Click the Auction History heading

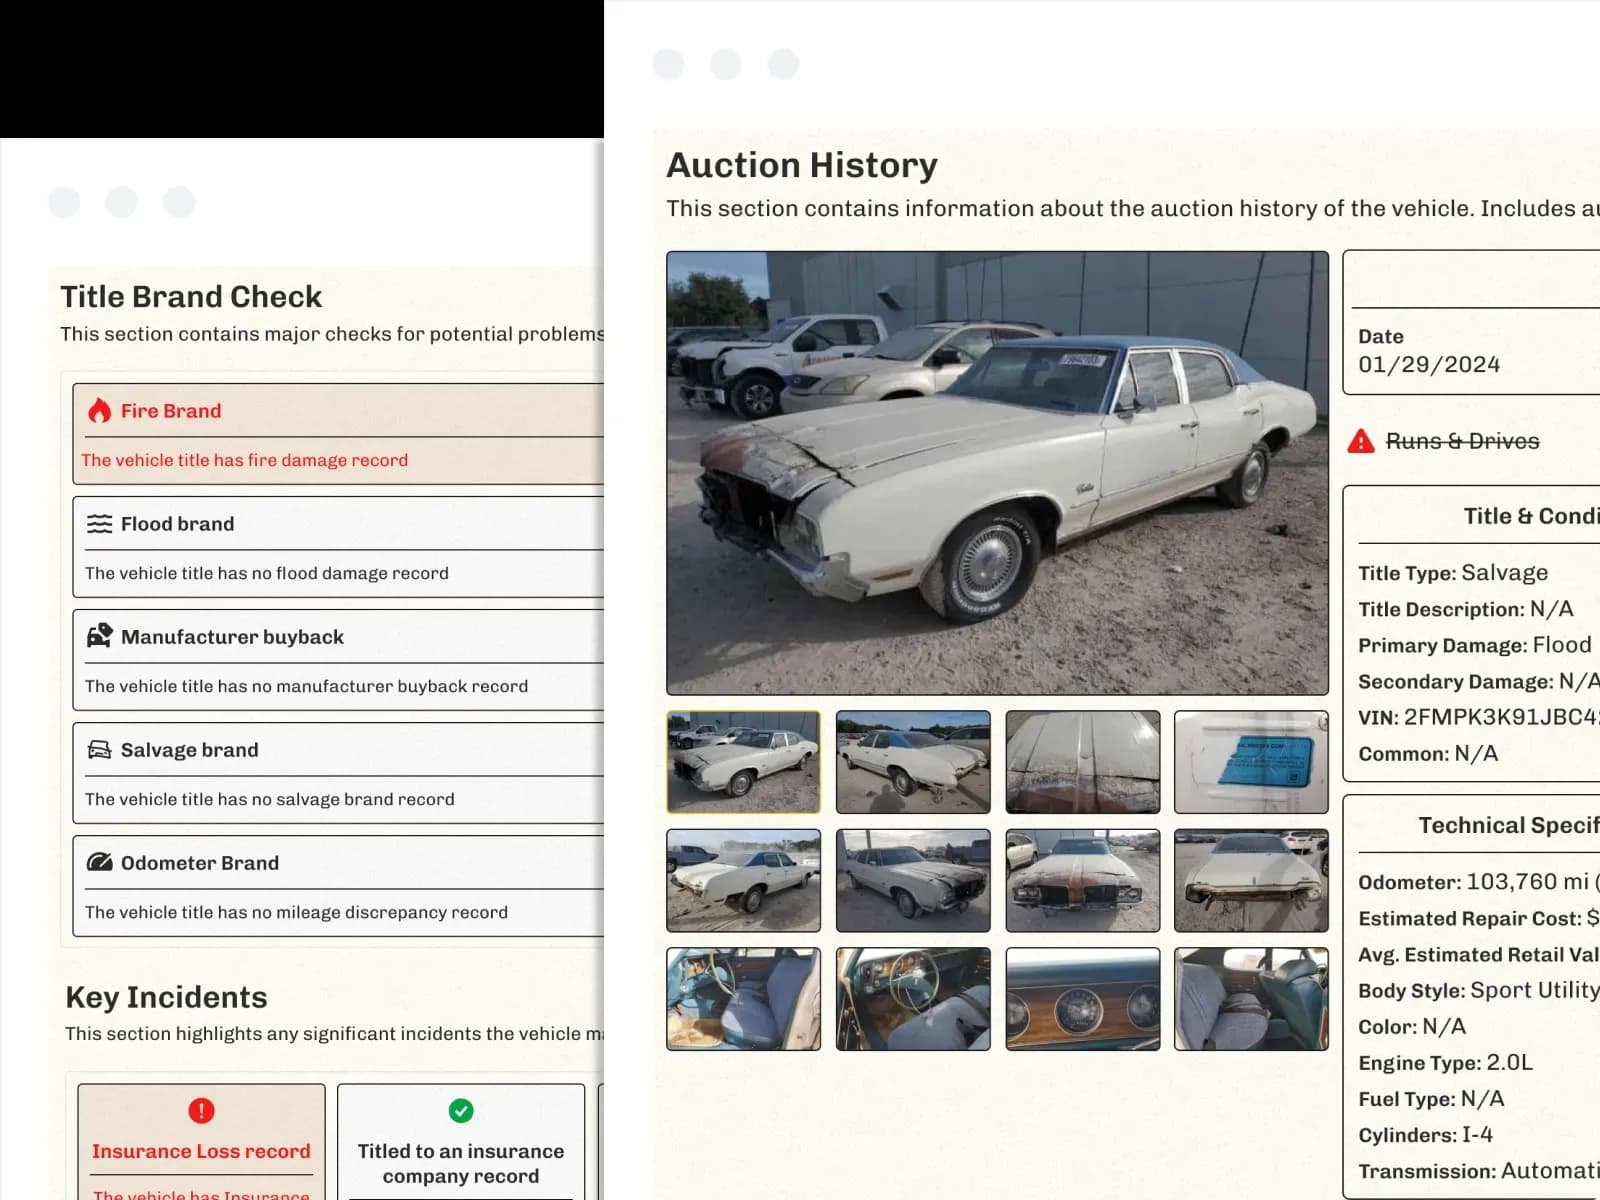[x=802, y=165]
